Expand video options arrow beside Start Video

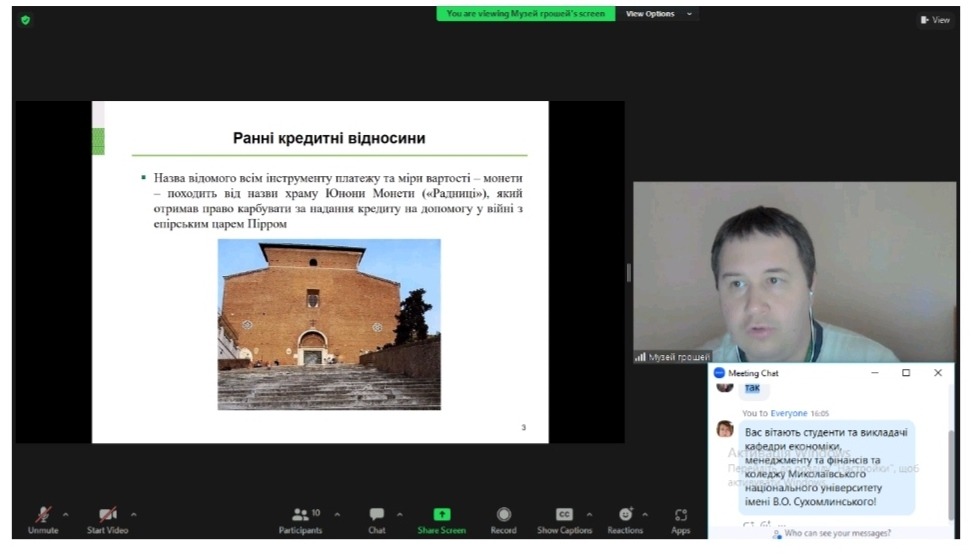pyautogui.click(x=133, y=514)
